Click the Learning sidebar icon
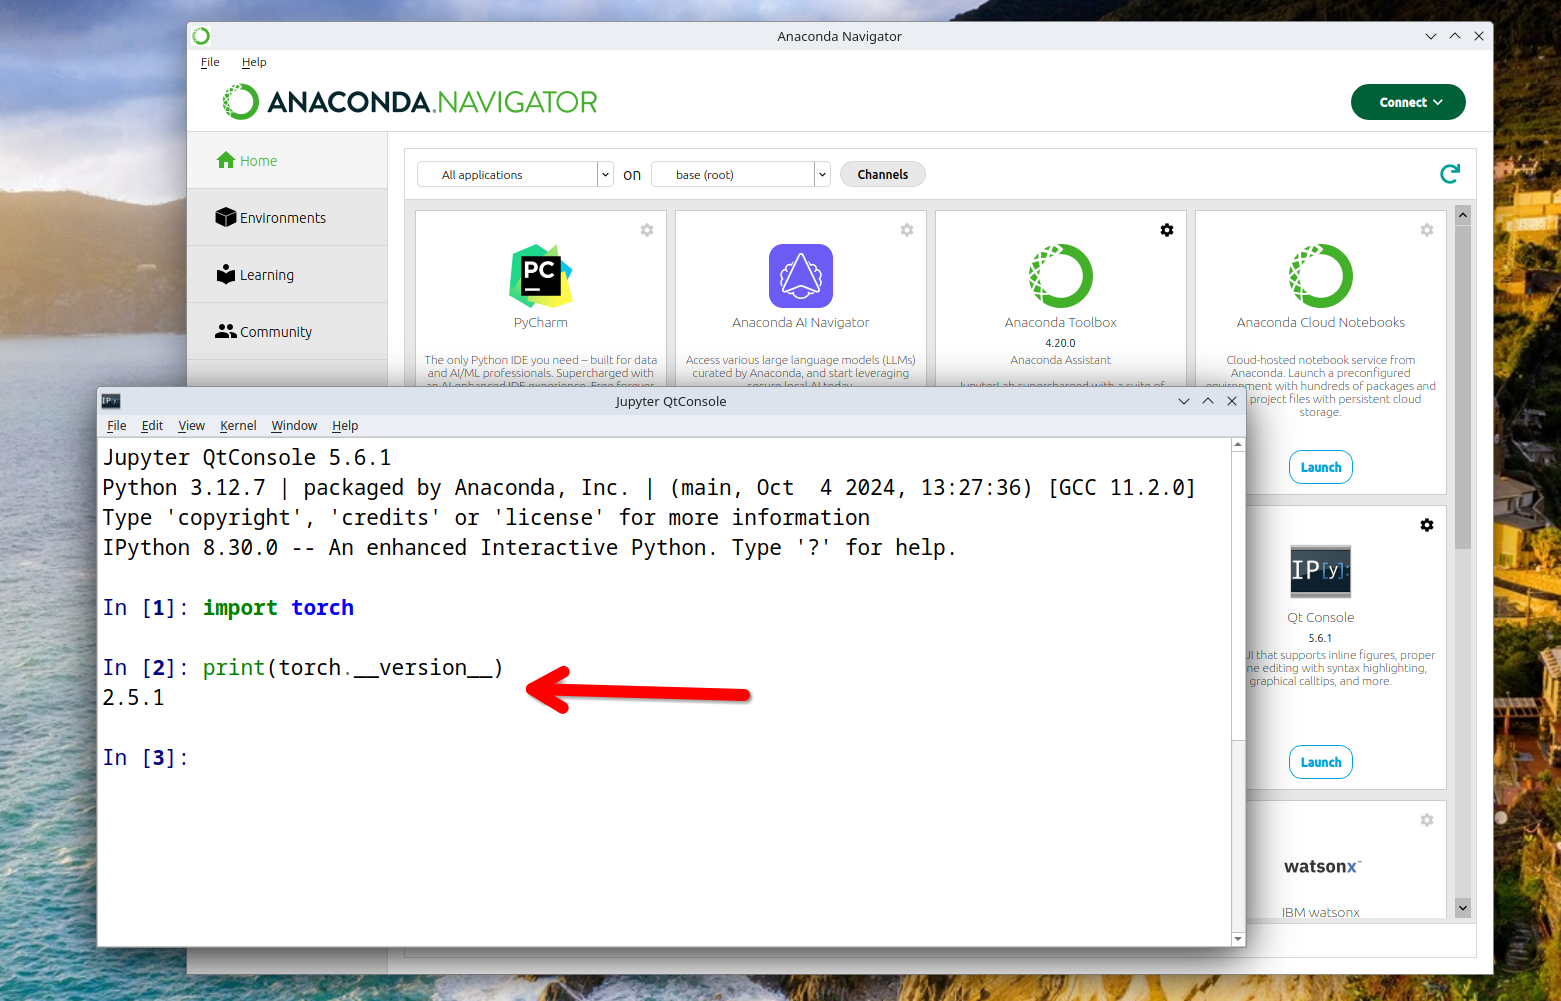Screen dimensions: 1561x1001 tap(226, 274)
